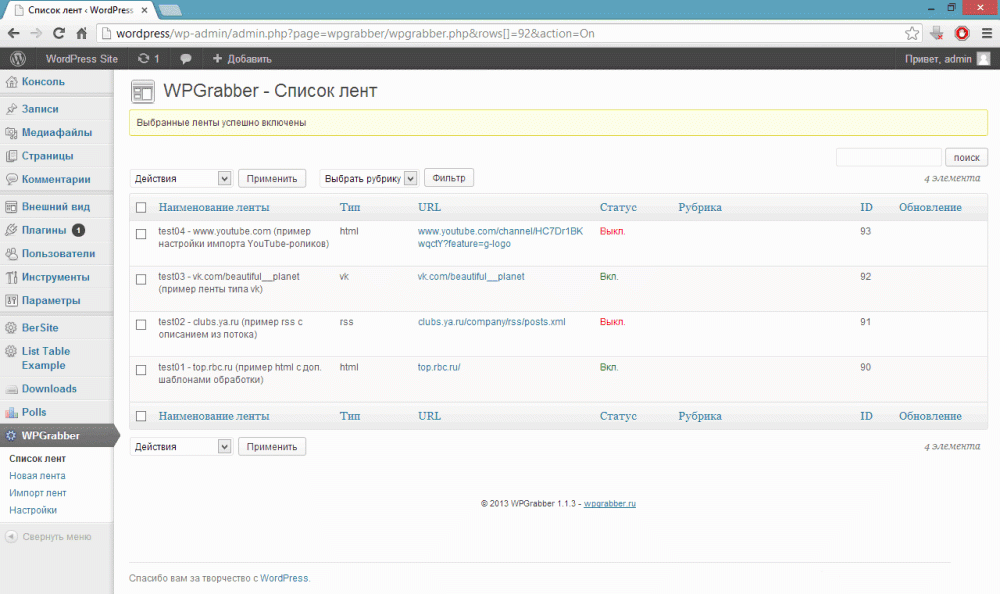
Task: Tick the checkbox for test04 YouTube feed
Action: tap(141, 233)
